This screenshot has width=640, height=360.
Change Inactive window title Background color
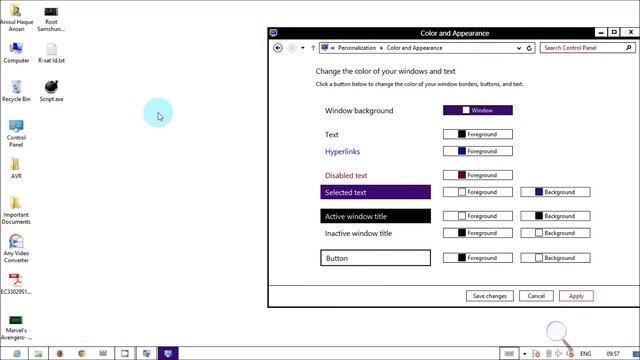tap(555, 233)
